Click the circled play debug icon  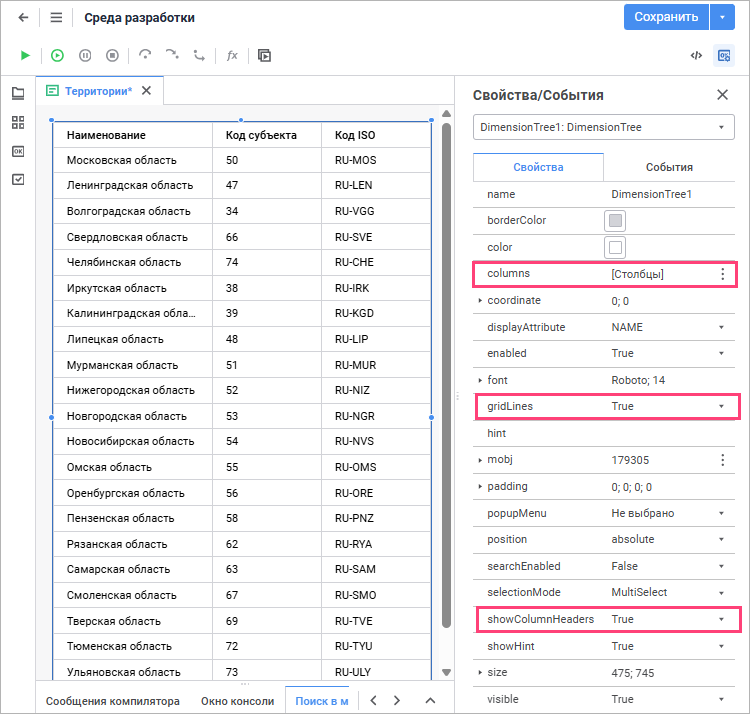click(57, 55)
